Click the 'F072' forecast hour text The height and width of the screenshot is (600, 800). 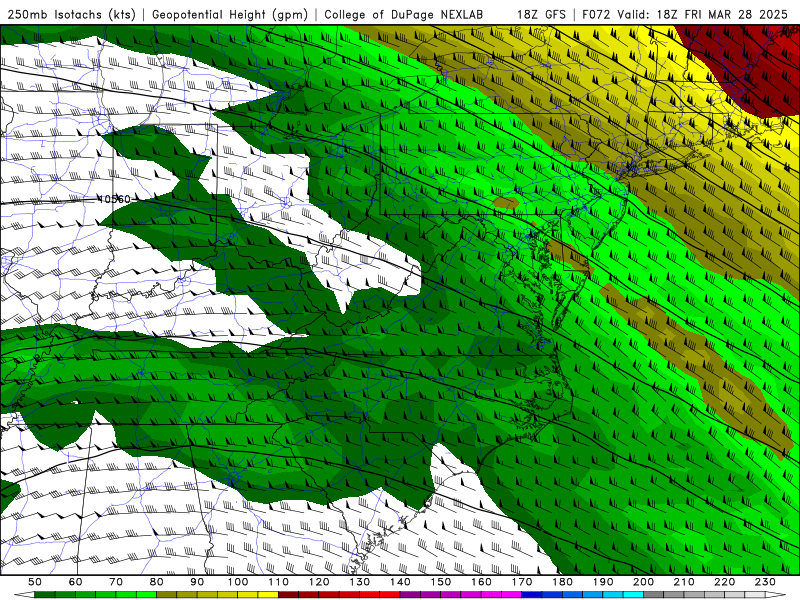[x=596, y=14]
